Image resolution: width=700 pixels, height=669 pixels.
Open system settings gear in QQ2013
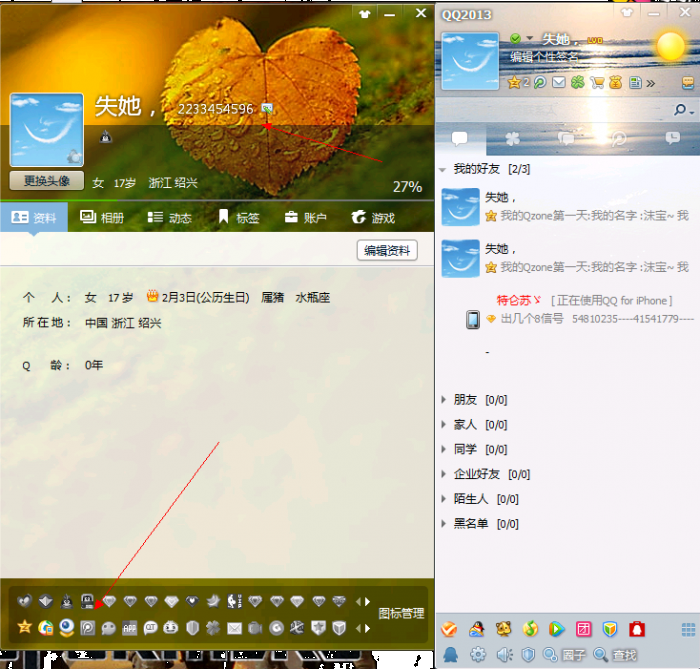pyautogui.click(x=478, y=655)
